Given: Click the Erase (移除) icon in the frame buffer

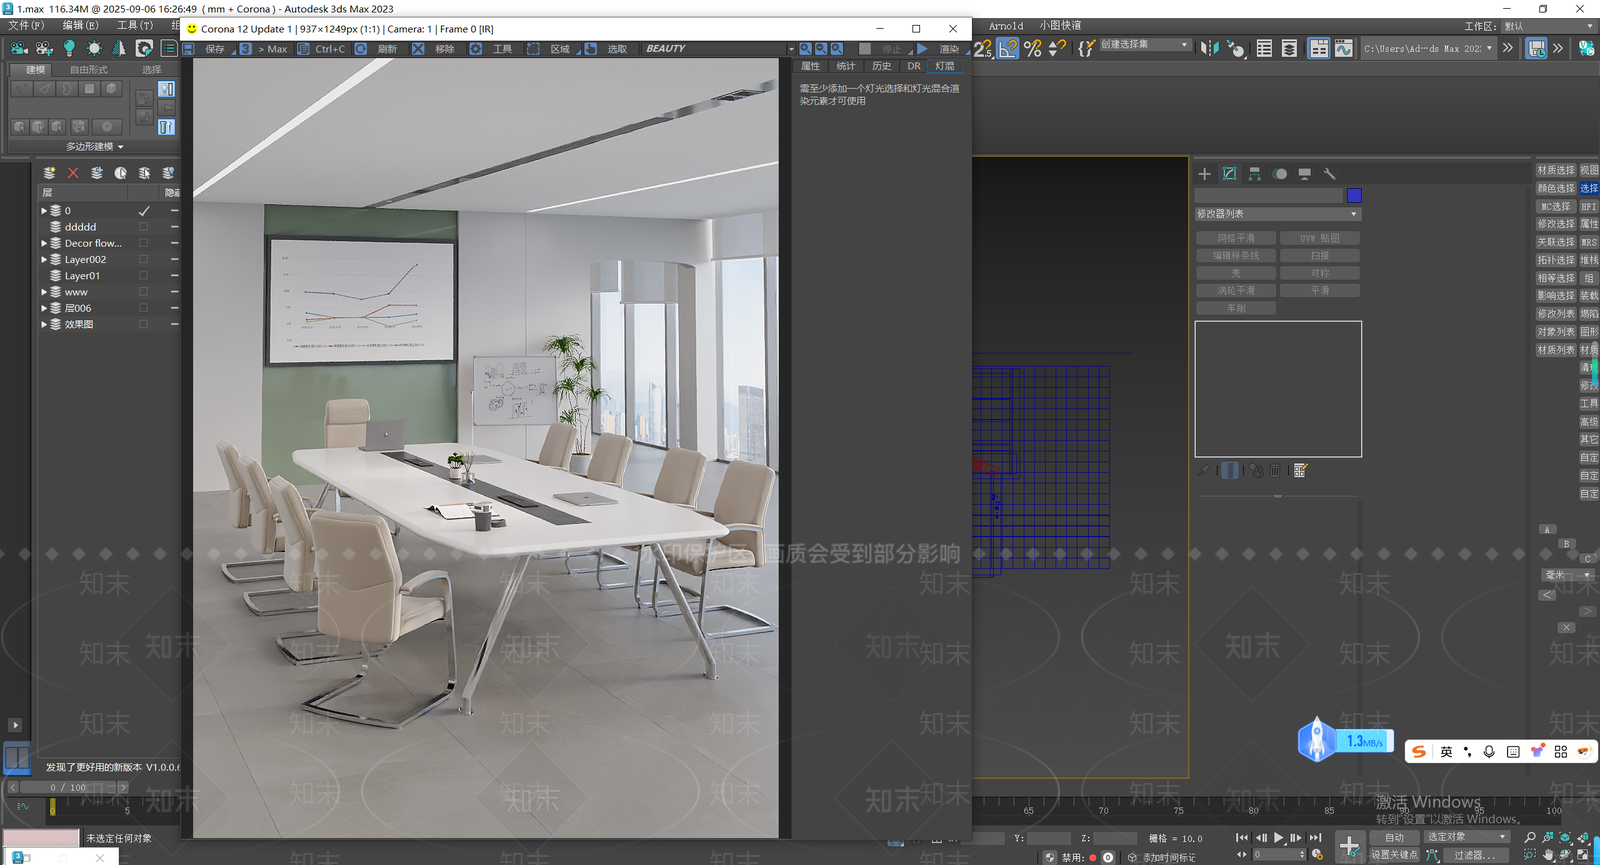Looking at the screenshot, I should click(418, 48).
